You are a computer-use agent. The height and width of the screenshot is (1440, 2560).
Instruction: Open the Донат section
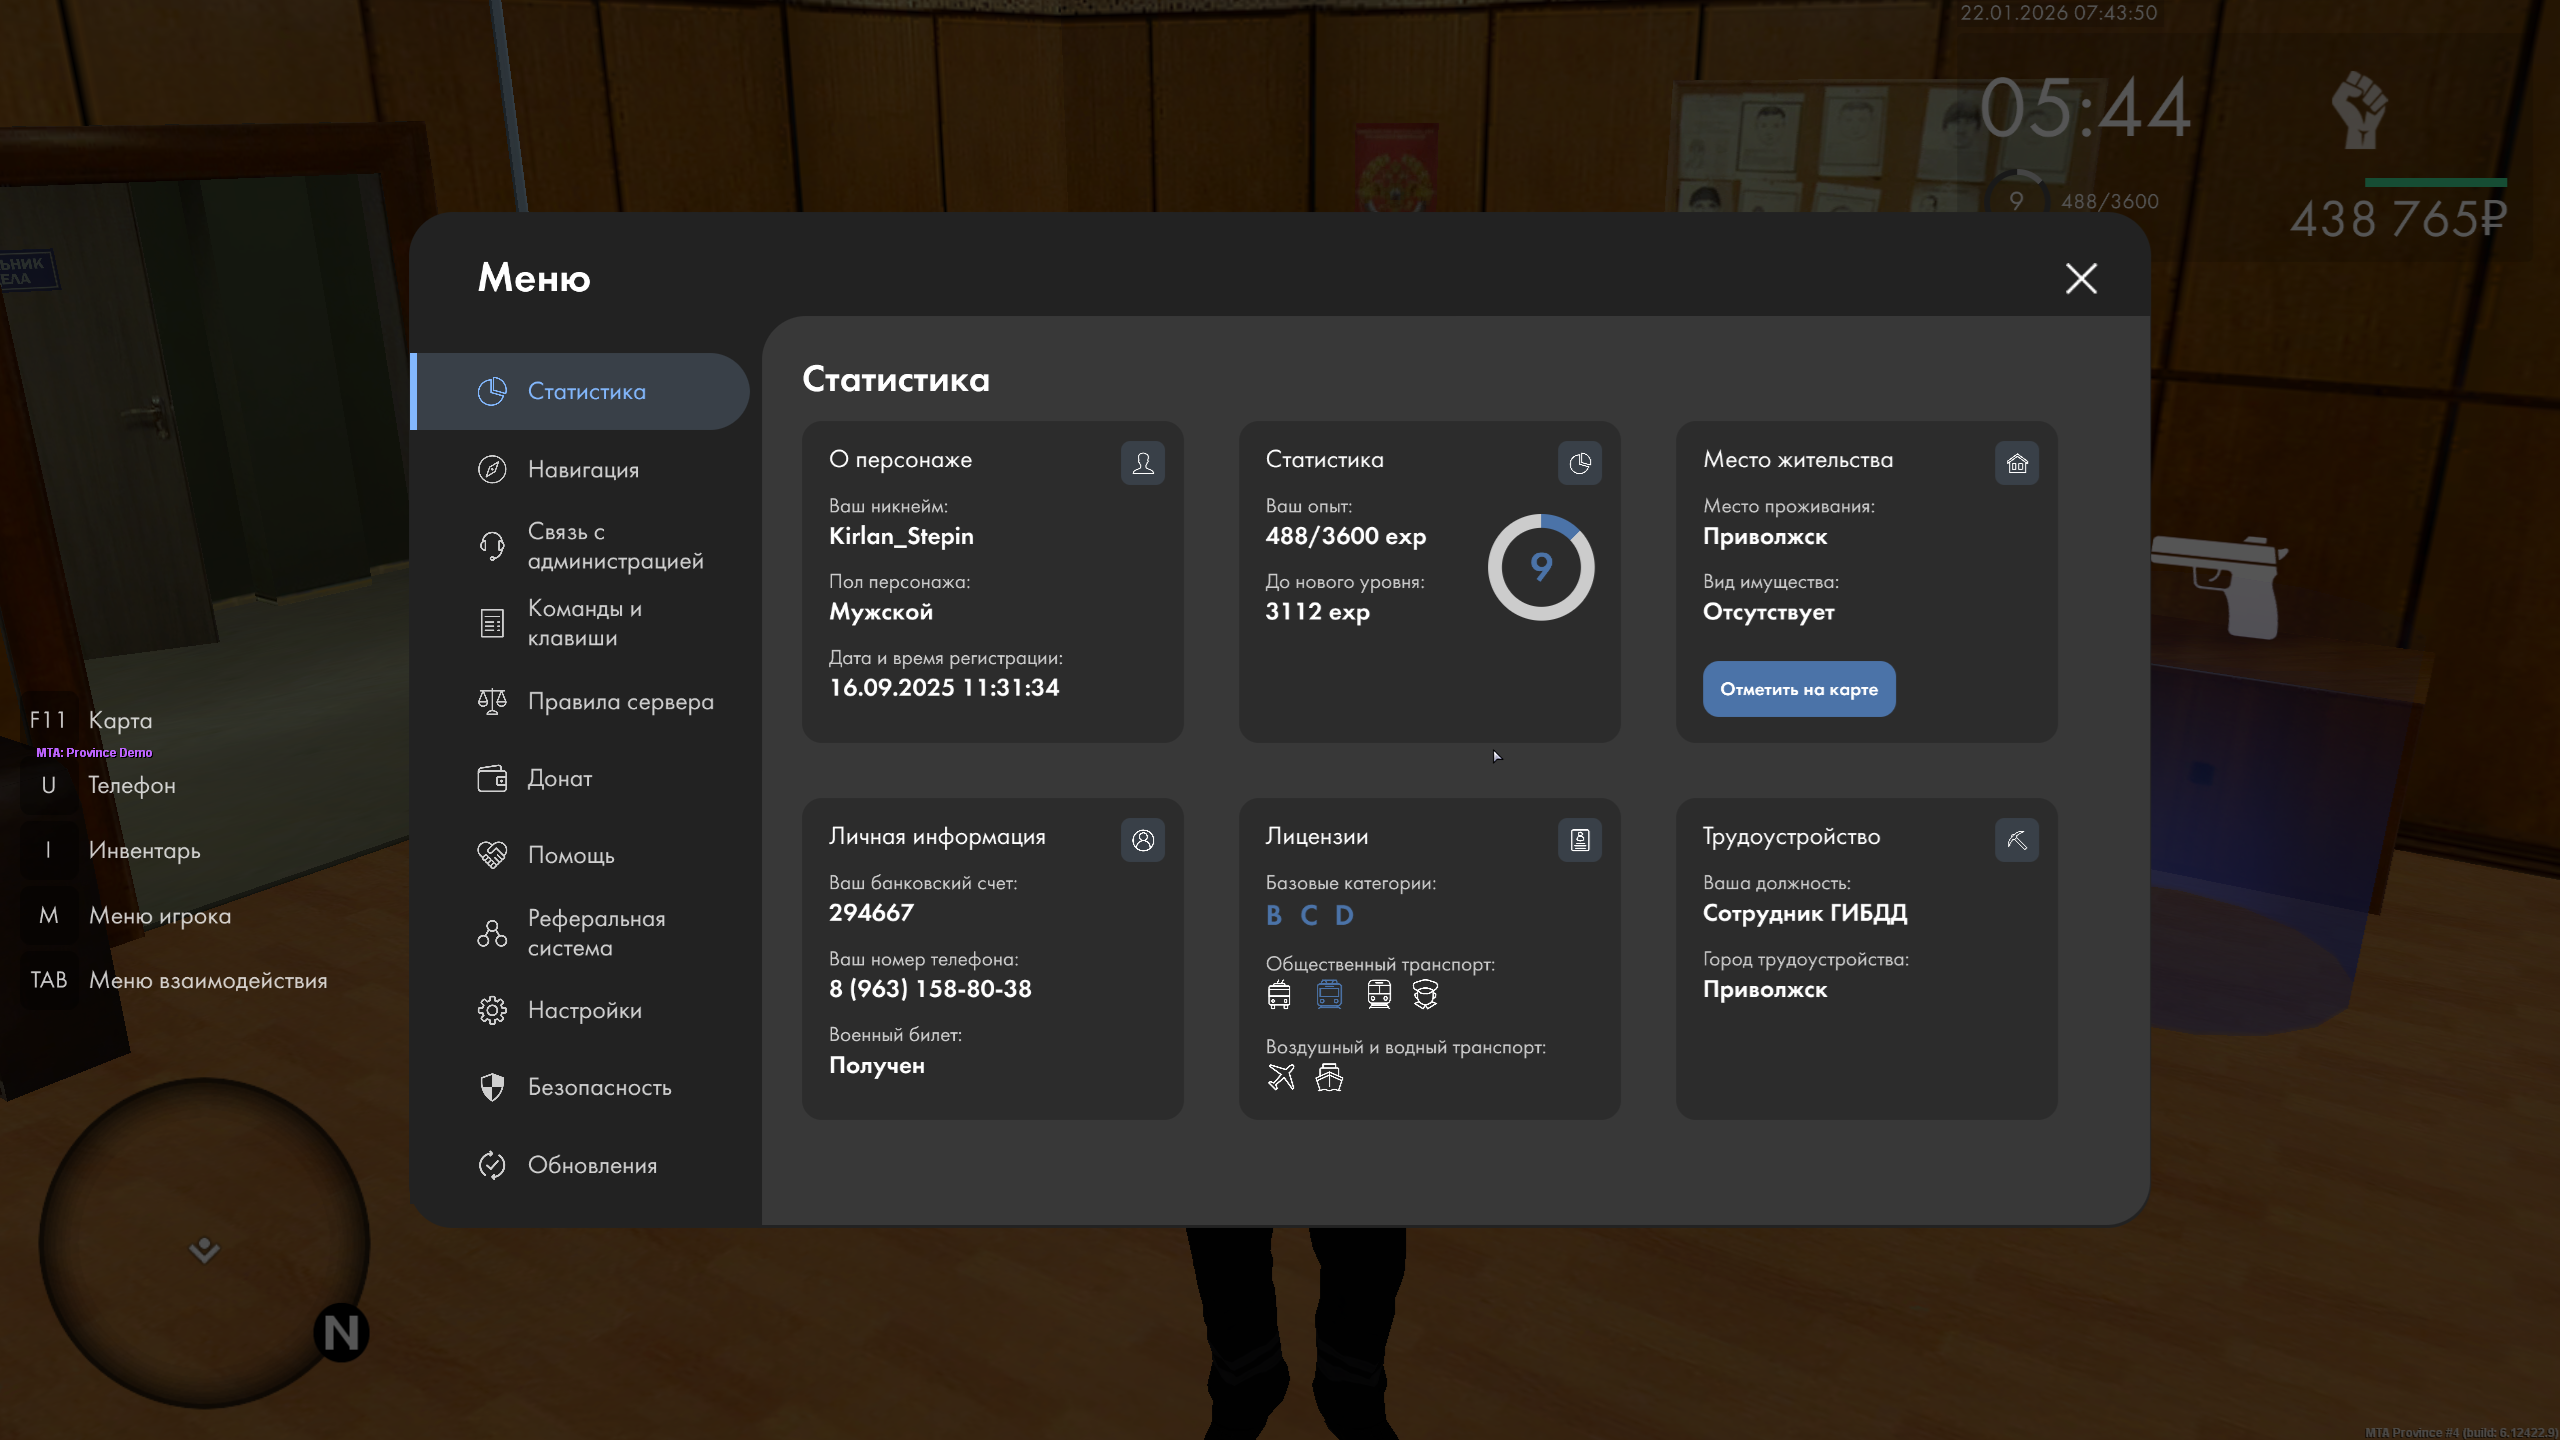point(559,778)
